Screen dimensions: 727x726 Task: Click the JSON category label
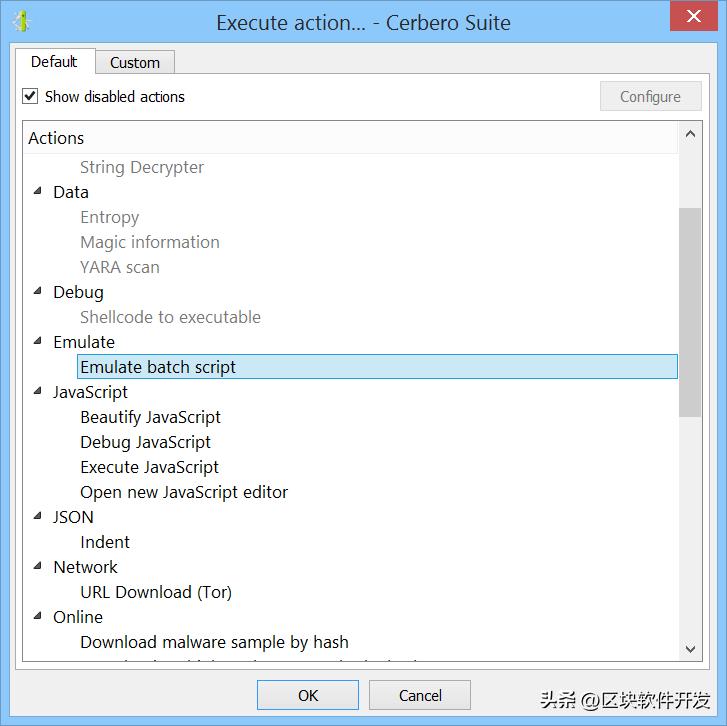(x=73, y=517)
